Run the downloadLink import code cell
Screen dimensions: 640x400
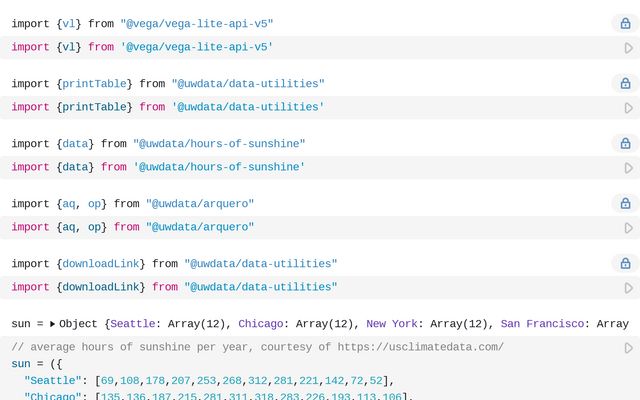[x=628, y=288]
